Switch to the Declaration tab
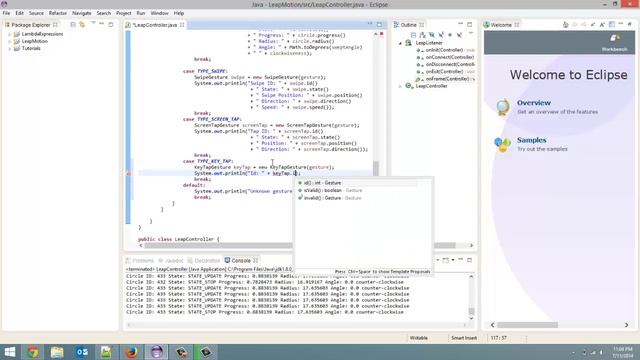This screenshot has height=360, width=640. [204, 260]
